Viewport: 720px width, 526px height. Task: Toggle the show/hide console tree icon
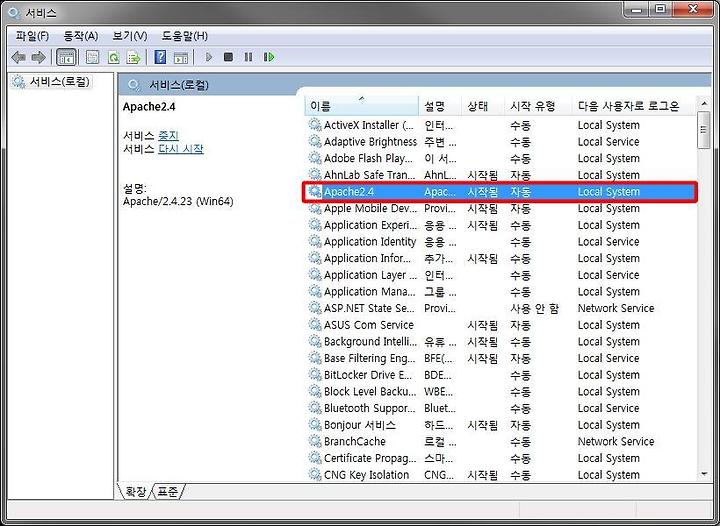click(66, 57)
